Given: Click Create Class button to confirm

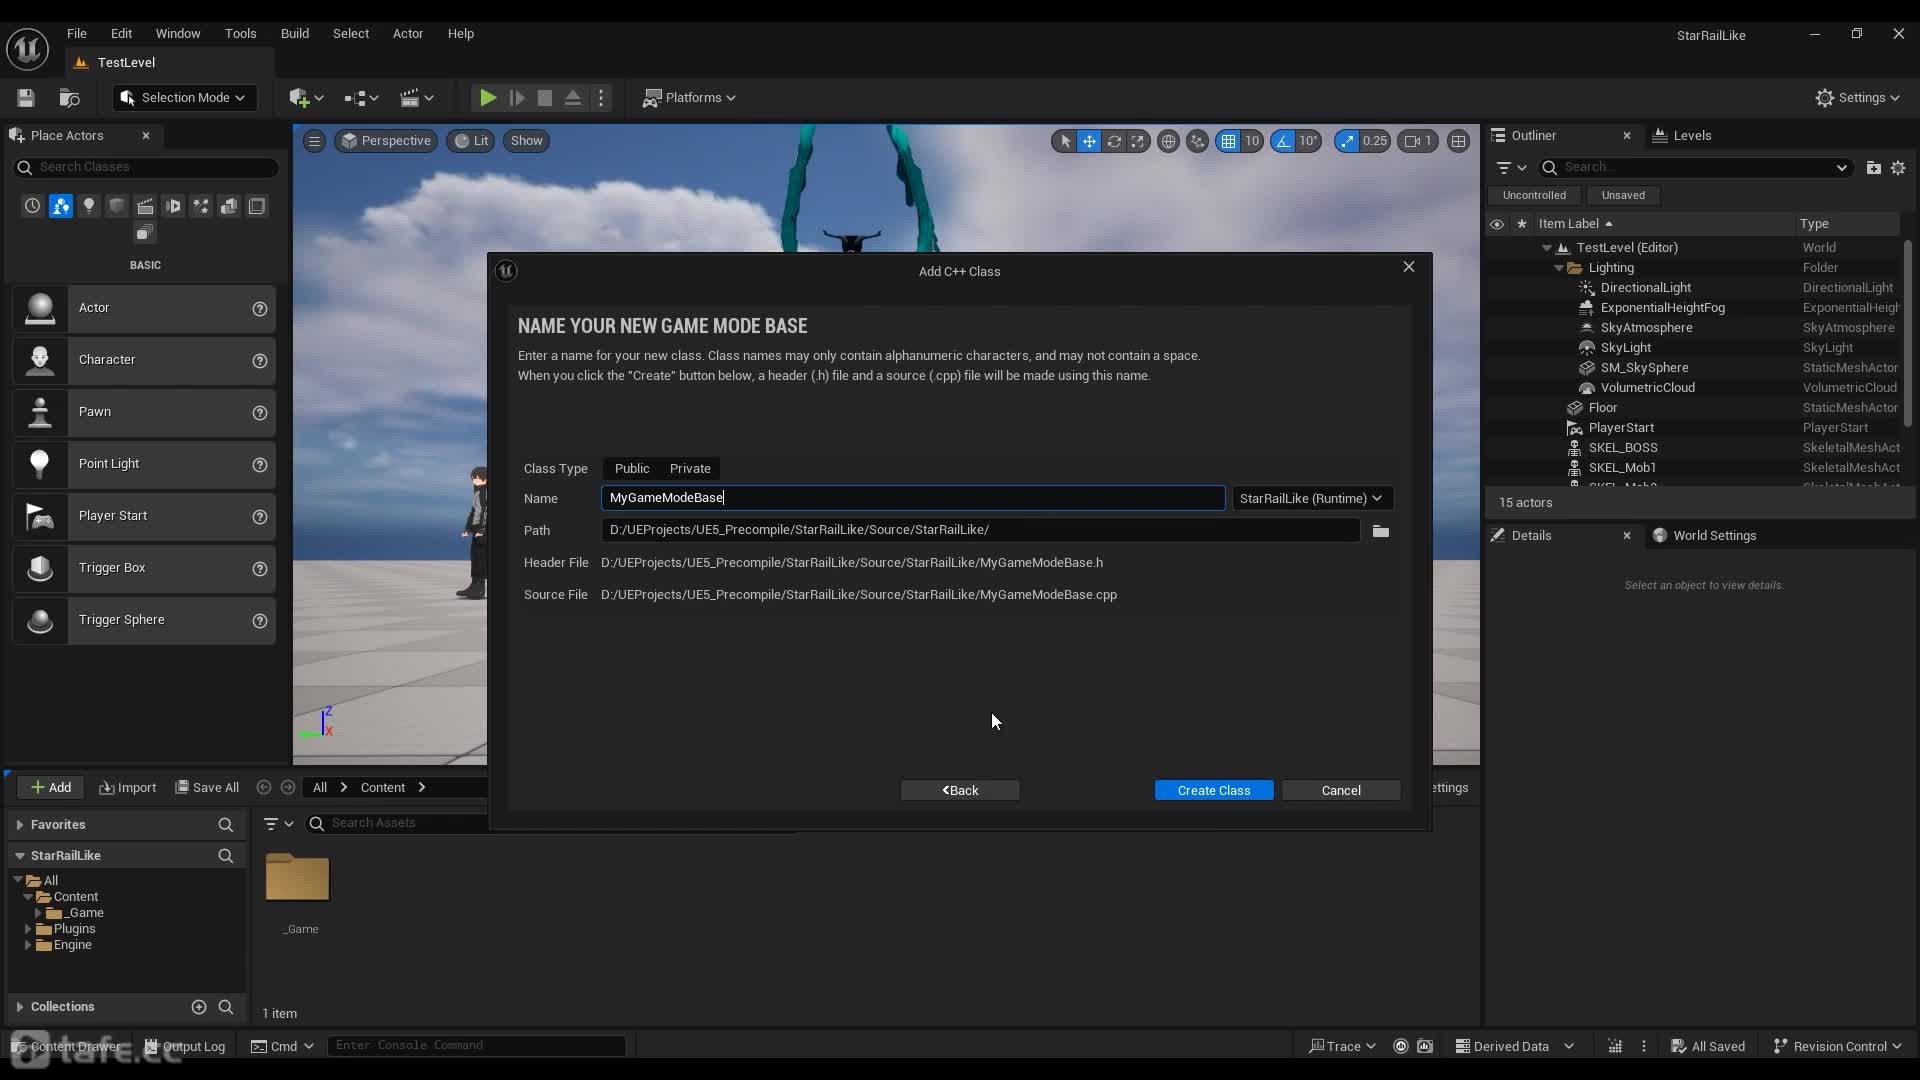Looking at the screenshot, I should [x=1215, y=789].
